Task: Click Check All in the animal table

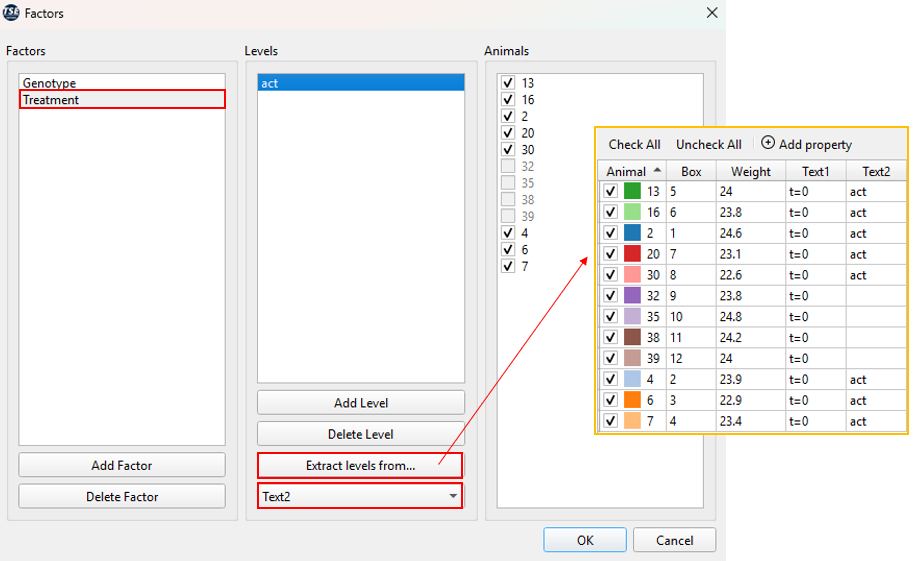Action: coord(634,145)
